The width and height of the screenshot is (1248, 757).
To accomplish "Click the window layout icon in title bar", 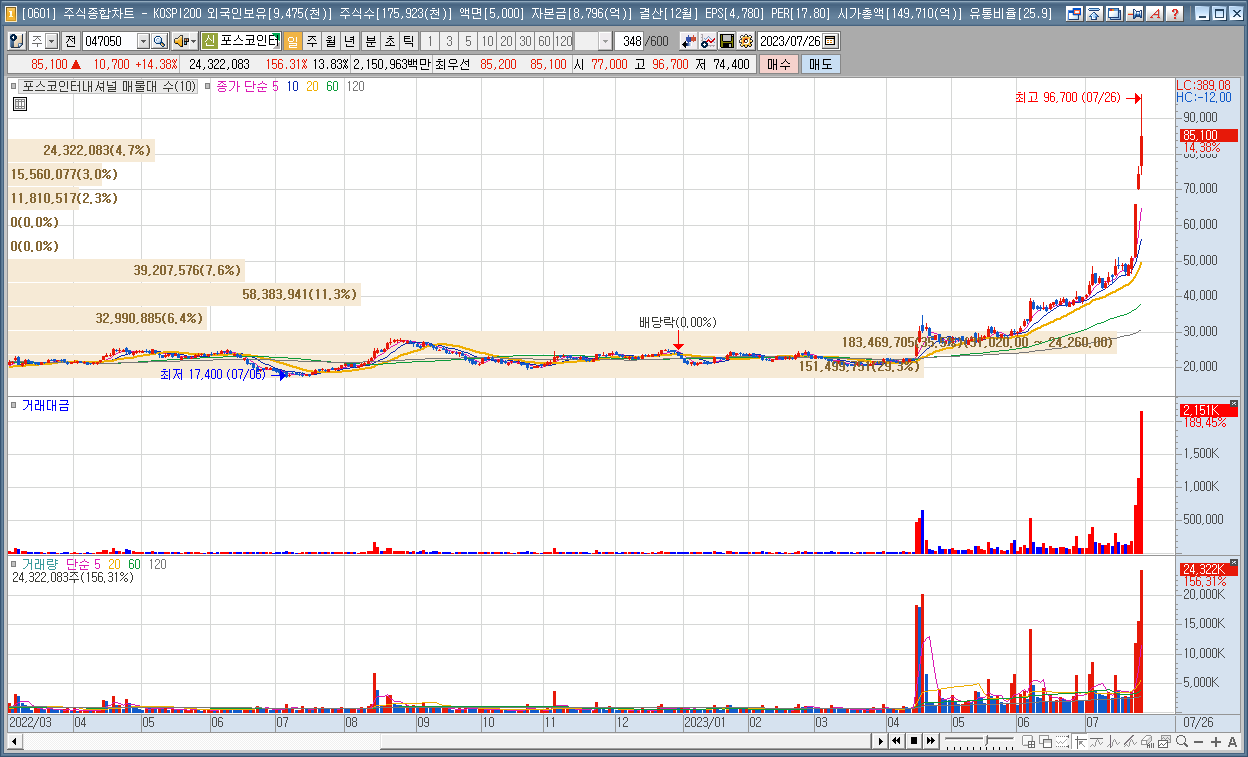I will (x=1073, y=14).
